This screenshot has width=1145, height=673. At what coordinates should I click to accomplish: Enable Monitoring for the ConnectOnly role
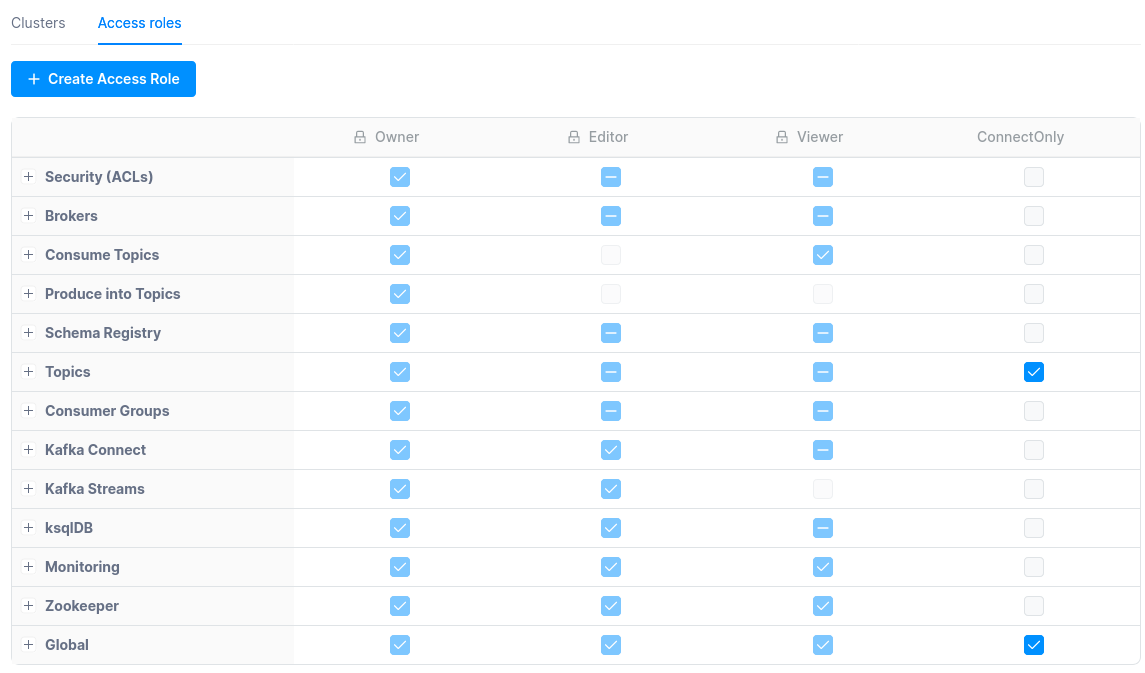tap(1034, 567)
